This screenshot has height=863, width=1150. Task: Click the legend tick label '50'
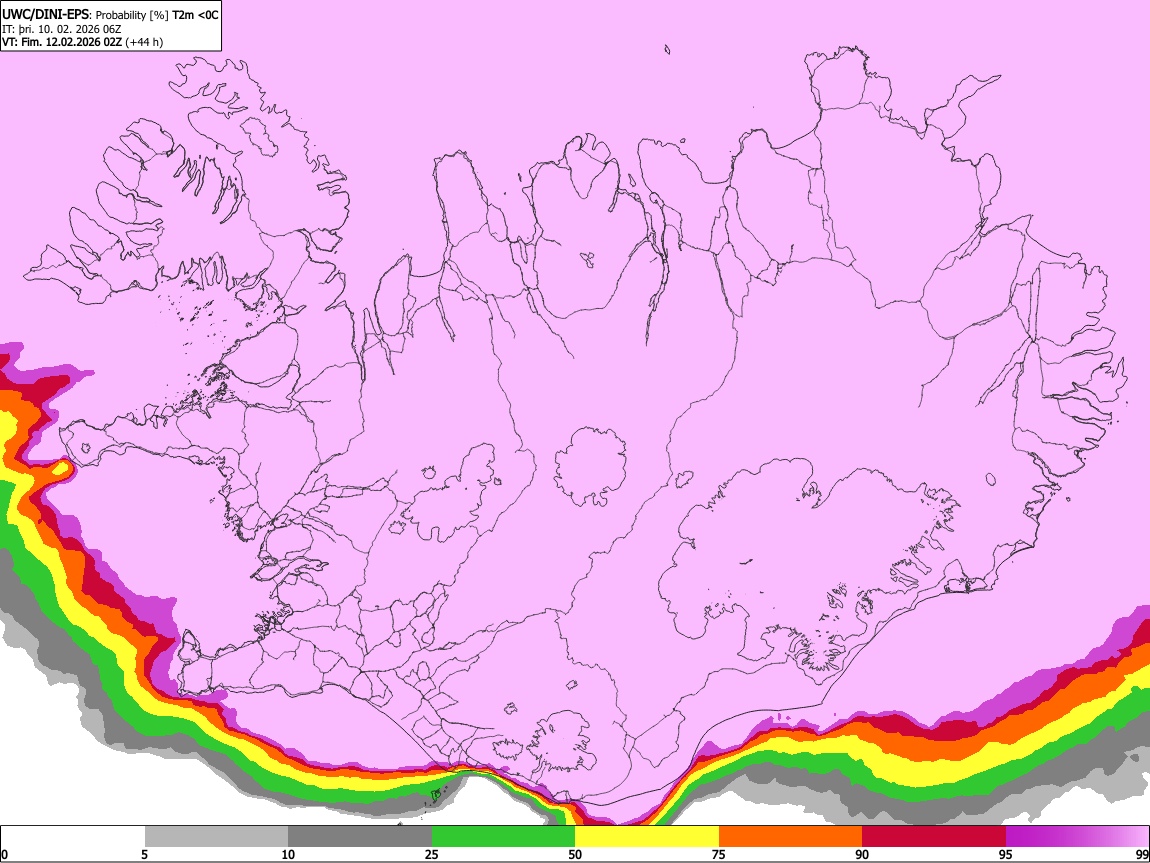(x=575, y=855)
